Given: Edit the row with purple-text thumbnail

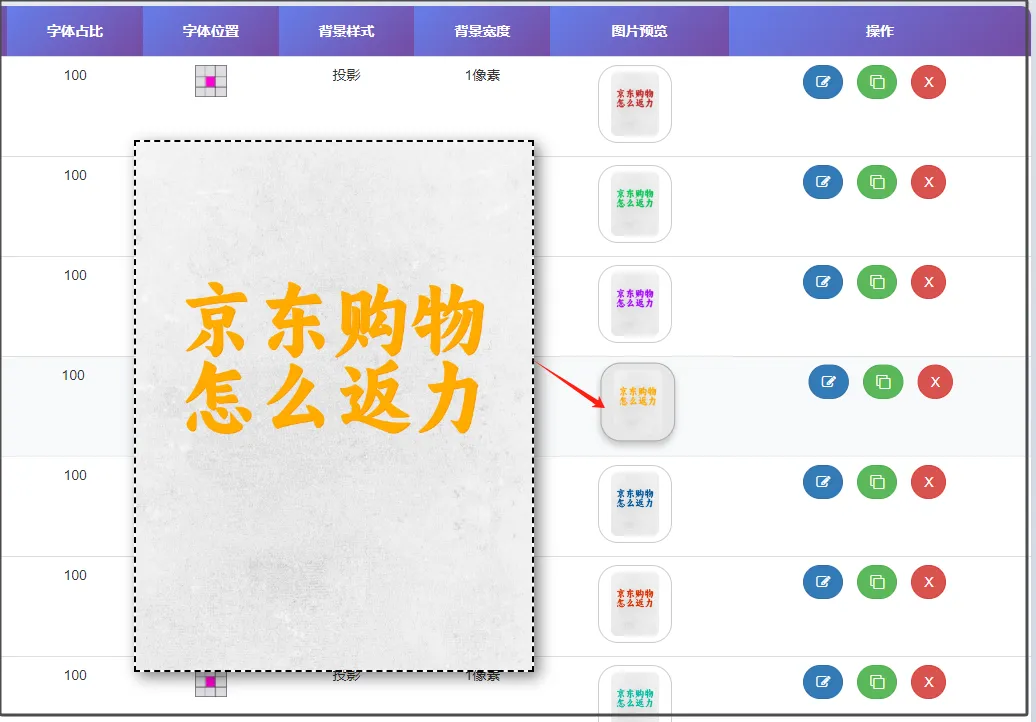Looking at the screenshot, I should tap(823, 282).
